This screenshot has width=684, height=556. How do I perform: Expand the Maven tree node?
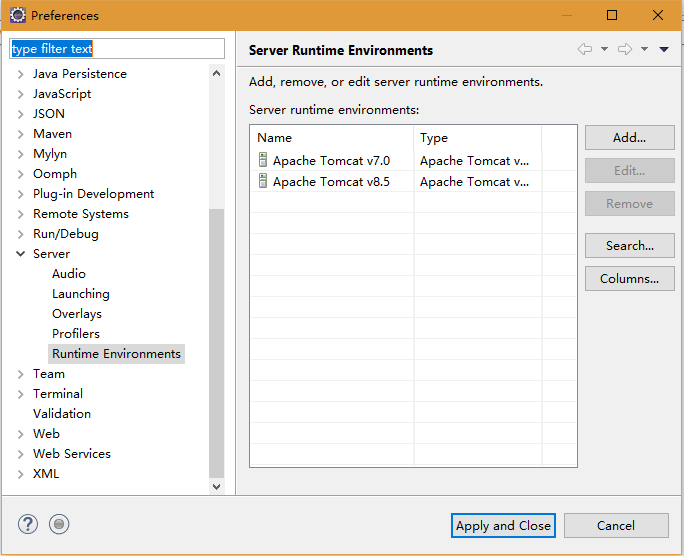[x=21, y=134]
